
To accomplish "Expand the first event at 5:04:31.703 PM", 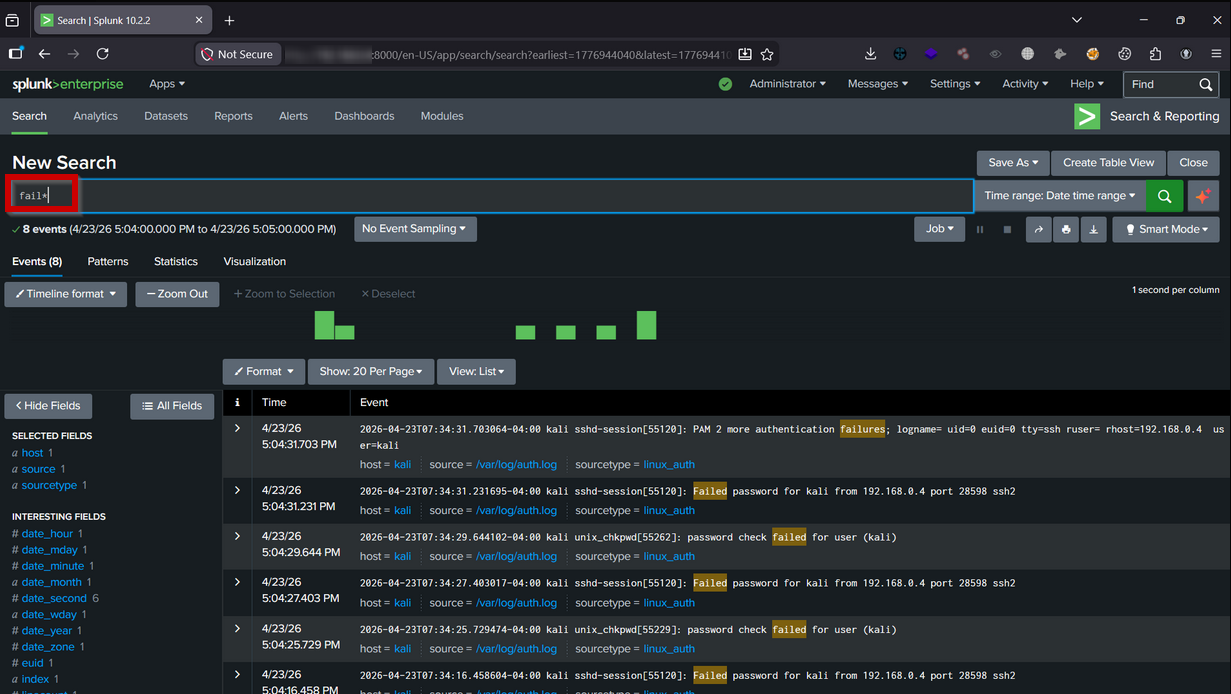I will [x=237, y=429].
